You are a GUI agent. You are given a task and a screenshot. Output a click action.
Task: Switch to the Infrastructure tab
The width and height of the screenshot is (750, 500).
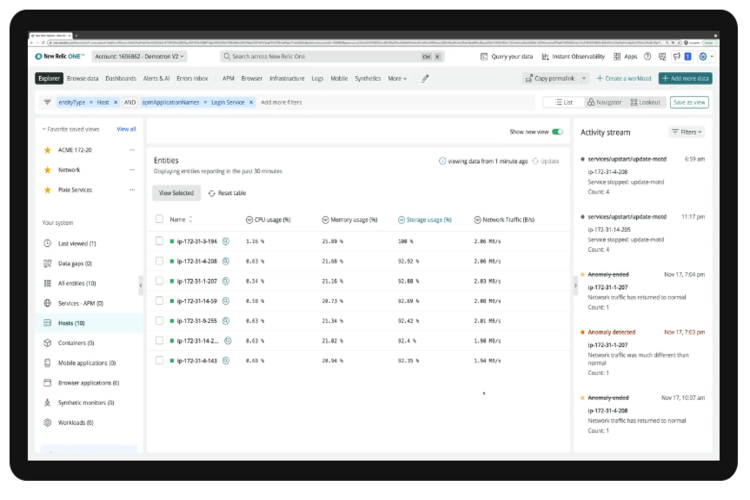pos(287,78)
